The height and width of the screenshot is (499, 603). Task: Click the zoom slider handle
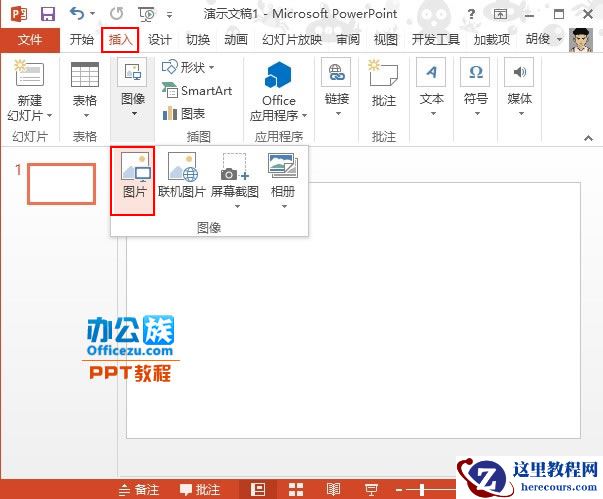tap(422, 489)
